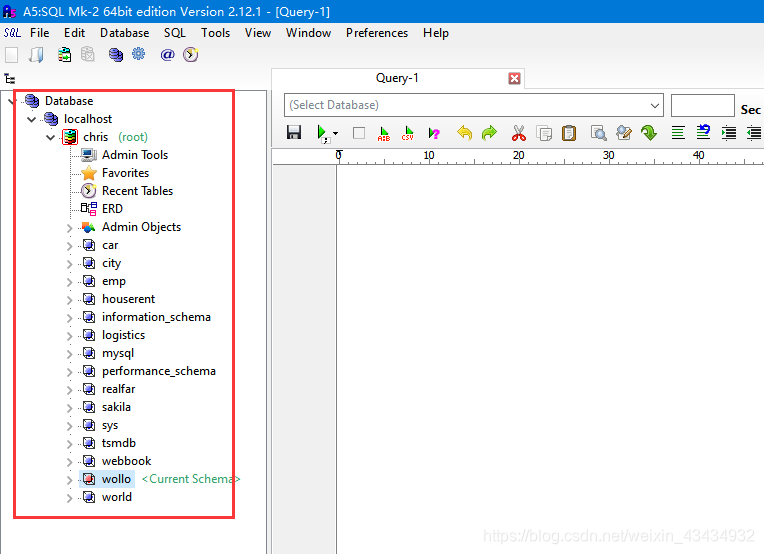
Task: Click the find and replace icon
Action: (624, 133)
